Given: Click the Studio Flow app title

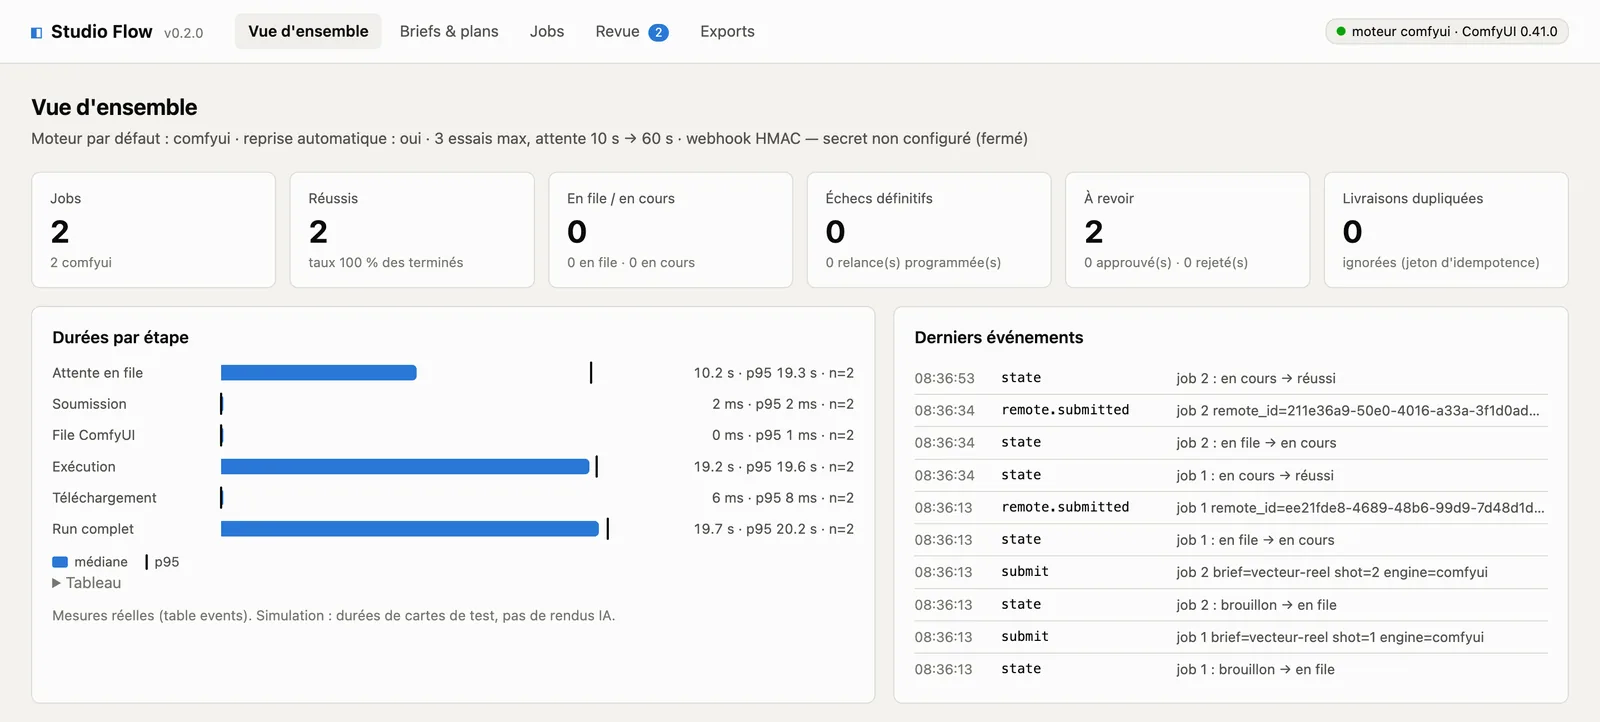Looking at the screenshot, I should click(x=102, y=32).
